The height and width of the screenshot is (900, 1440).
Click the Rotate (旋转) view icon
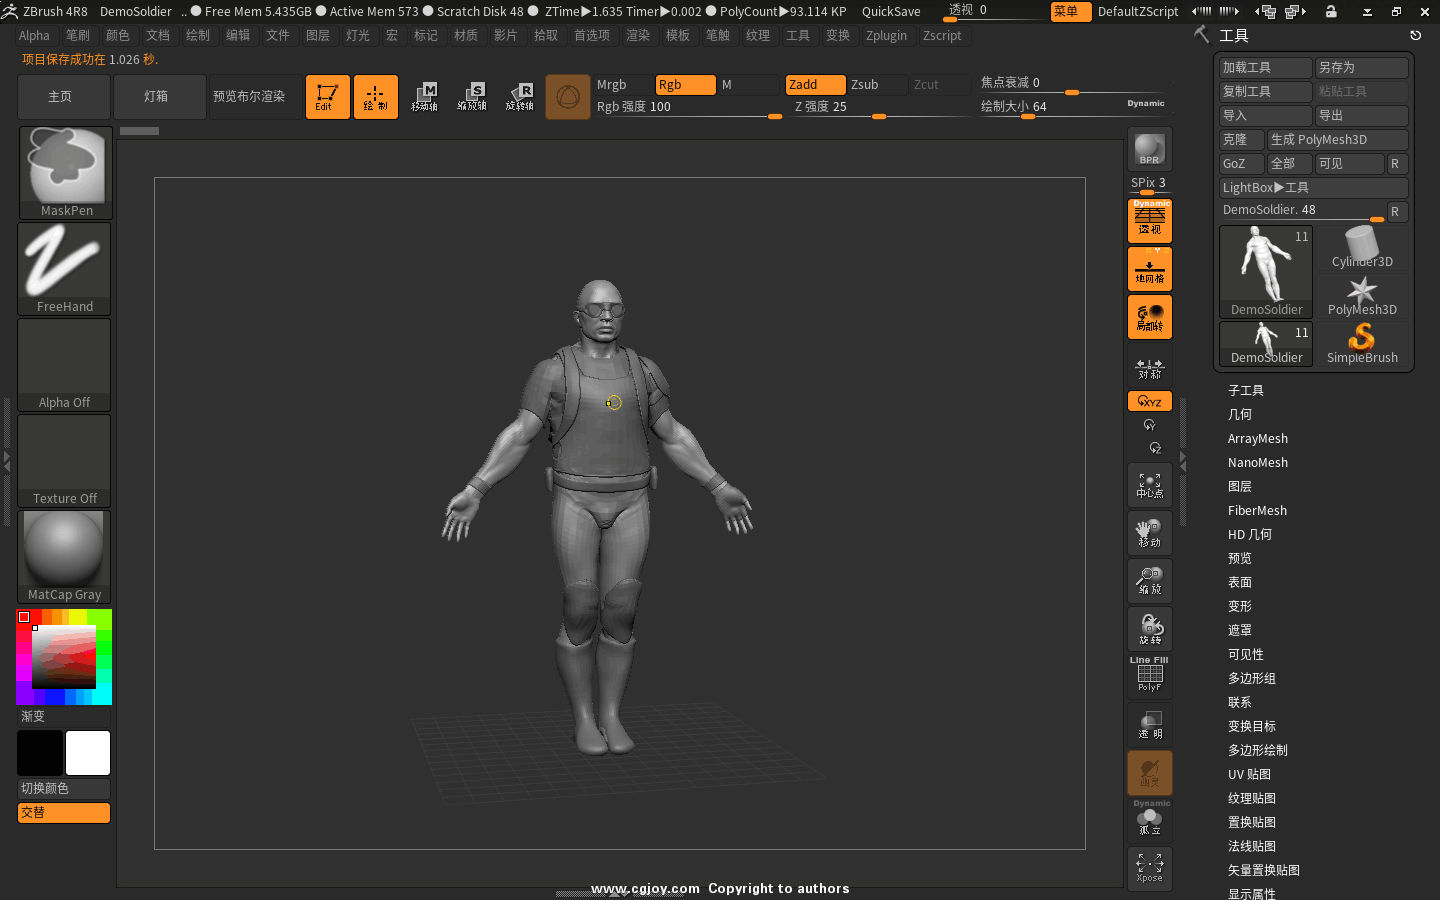(1150, 629)
